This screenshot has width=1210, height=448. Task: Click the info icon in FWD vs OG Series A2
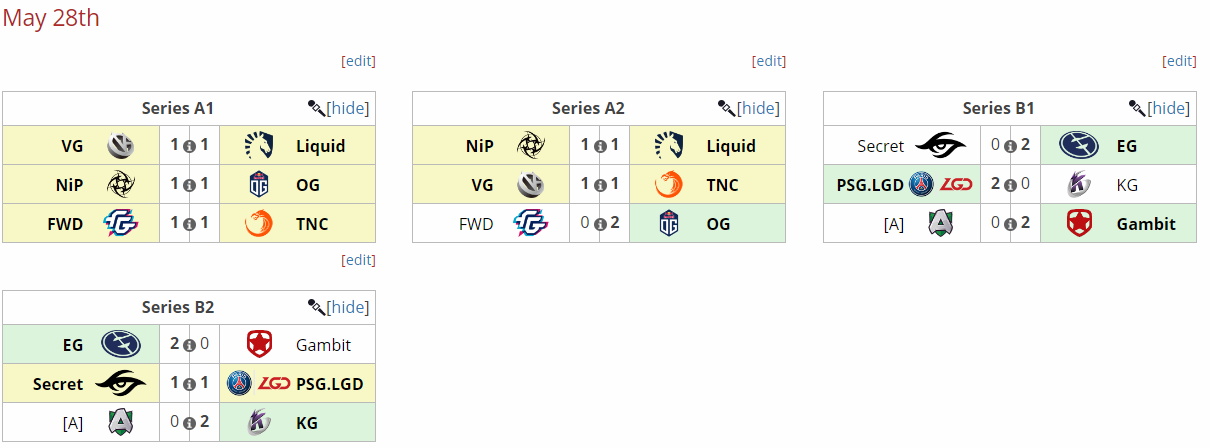pyautogui.click(x=600, y=225)
